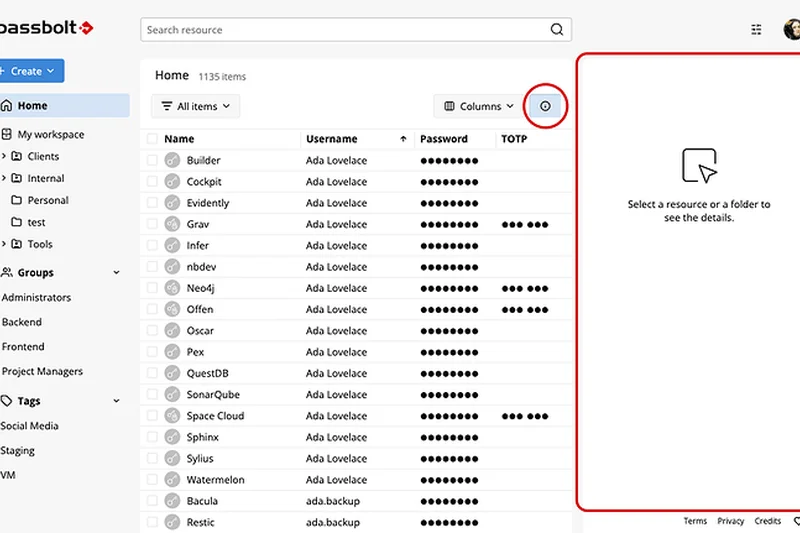Sort by the Password column header
The image size is (800, 533).
pos(443,139)
